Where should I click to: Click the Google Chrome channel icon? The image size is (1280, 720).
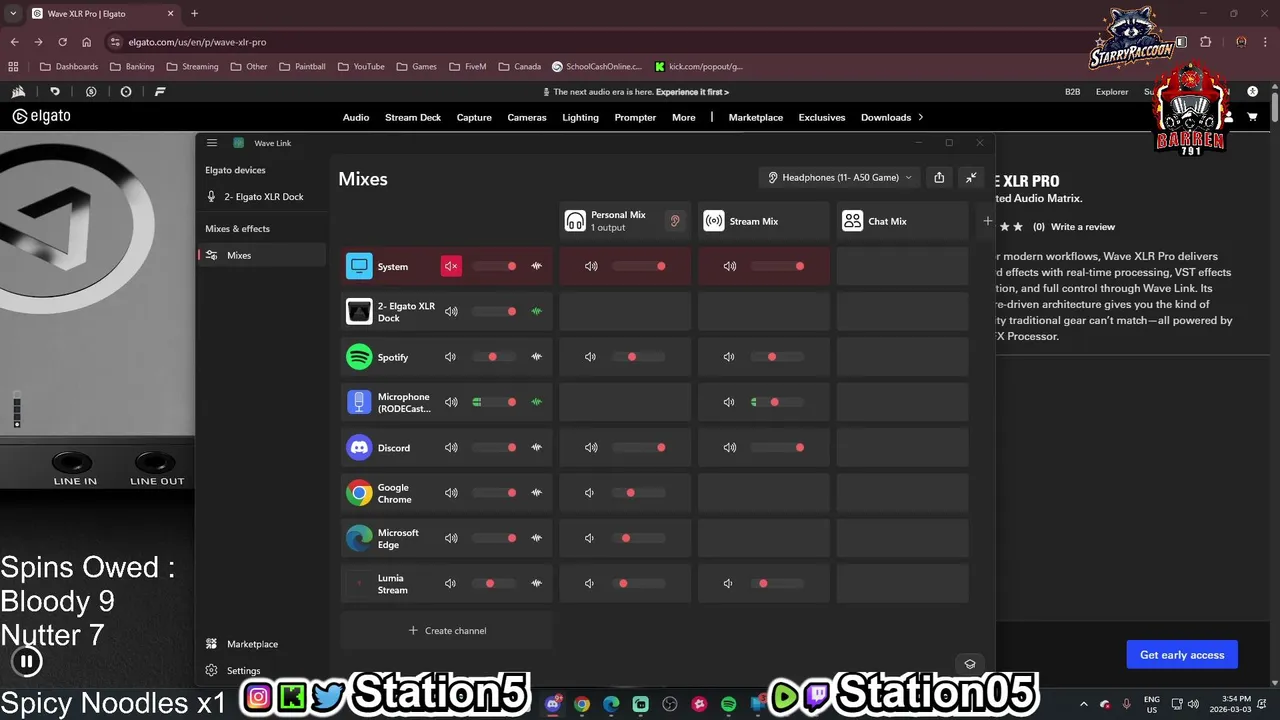click(x=359, y=493)
